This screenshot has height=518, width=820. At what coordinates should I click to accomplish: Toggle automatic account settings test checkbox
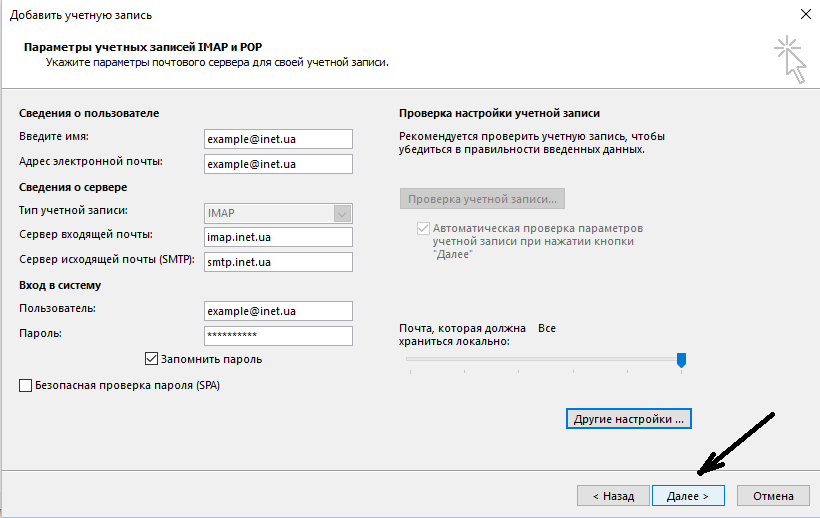[x=423, y=228]
